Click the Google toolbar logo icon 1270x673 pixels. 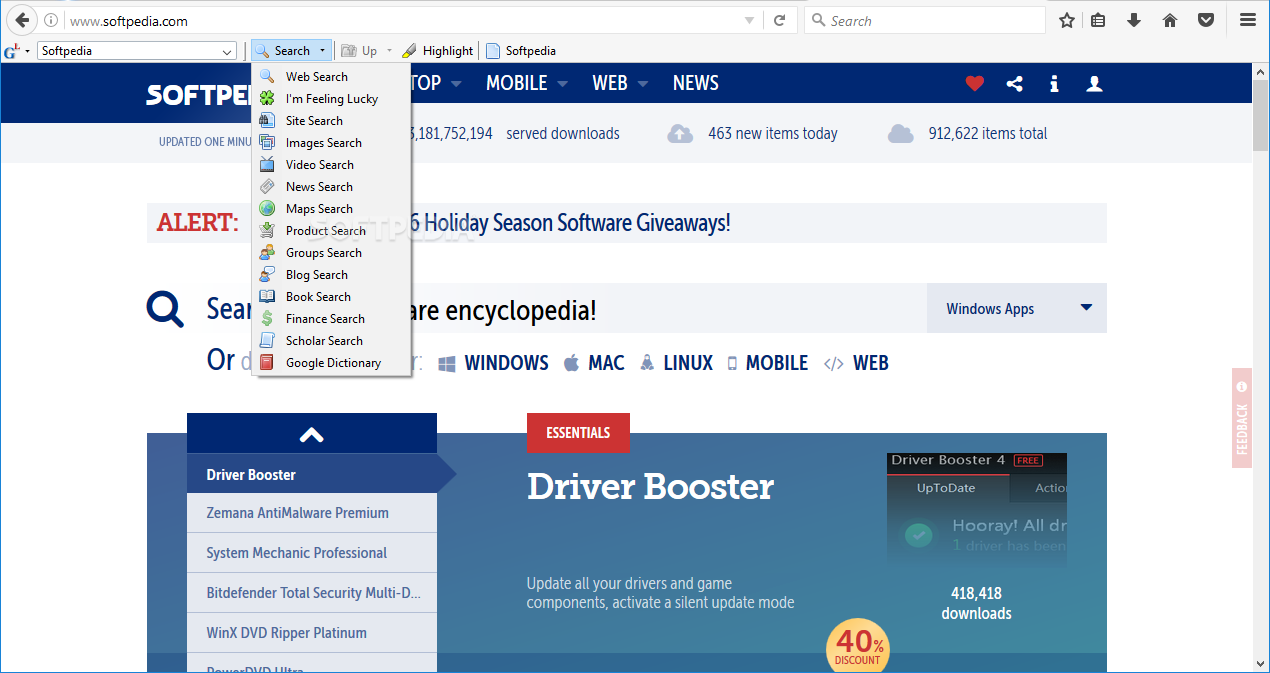[11, 51]
